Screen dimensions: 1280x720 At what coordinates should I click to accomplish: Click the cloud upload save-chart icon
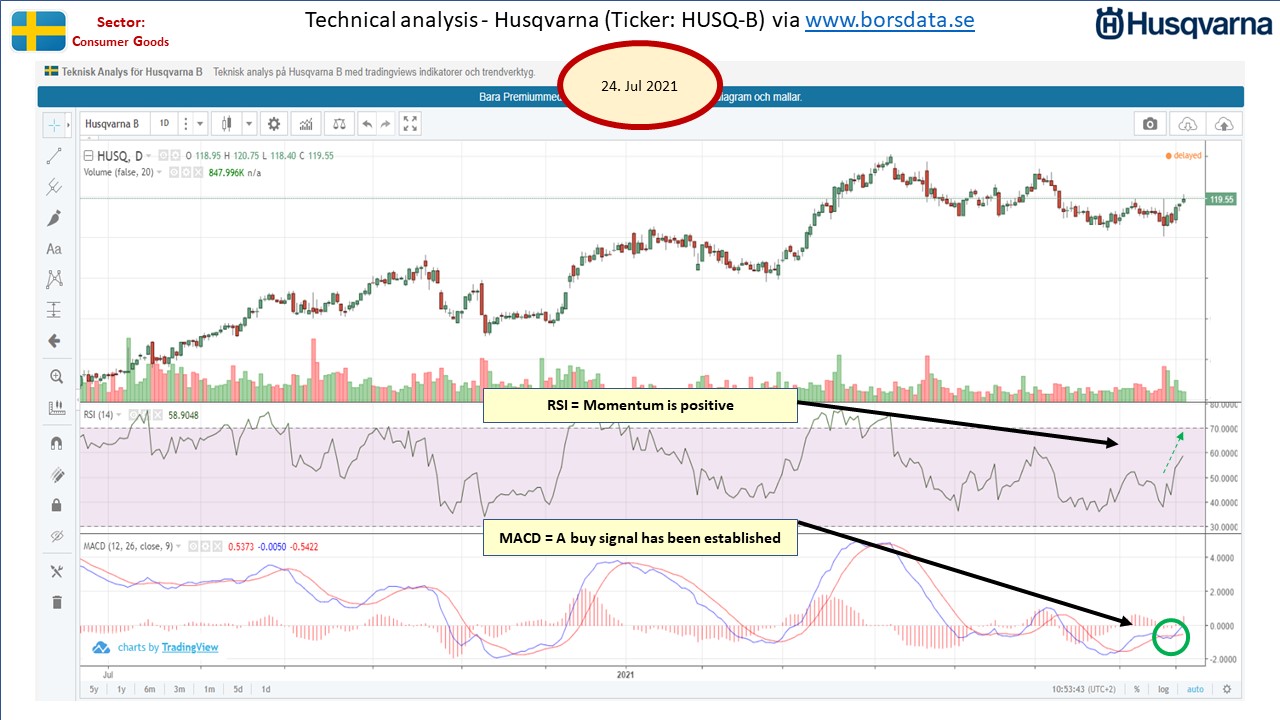click(x=1224, y=124)
